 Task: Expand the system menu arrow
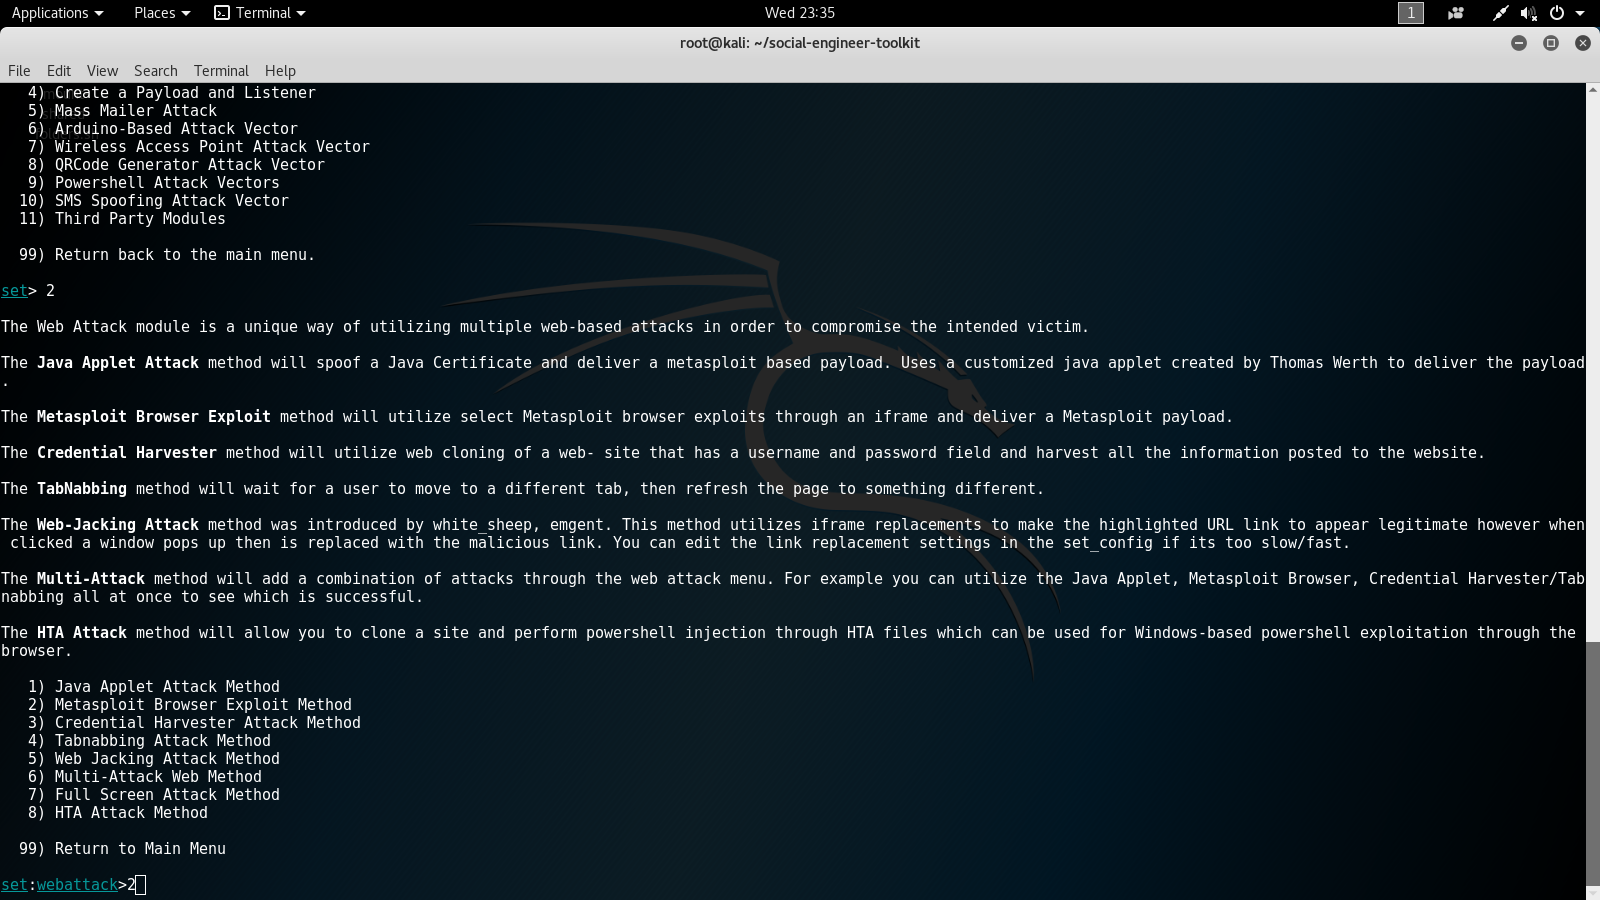(x=1580, y=13)
